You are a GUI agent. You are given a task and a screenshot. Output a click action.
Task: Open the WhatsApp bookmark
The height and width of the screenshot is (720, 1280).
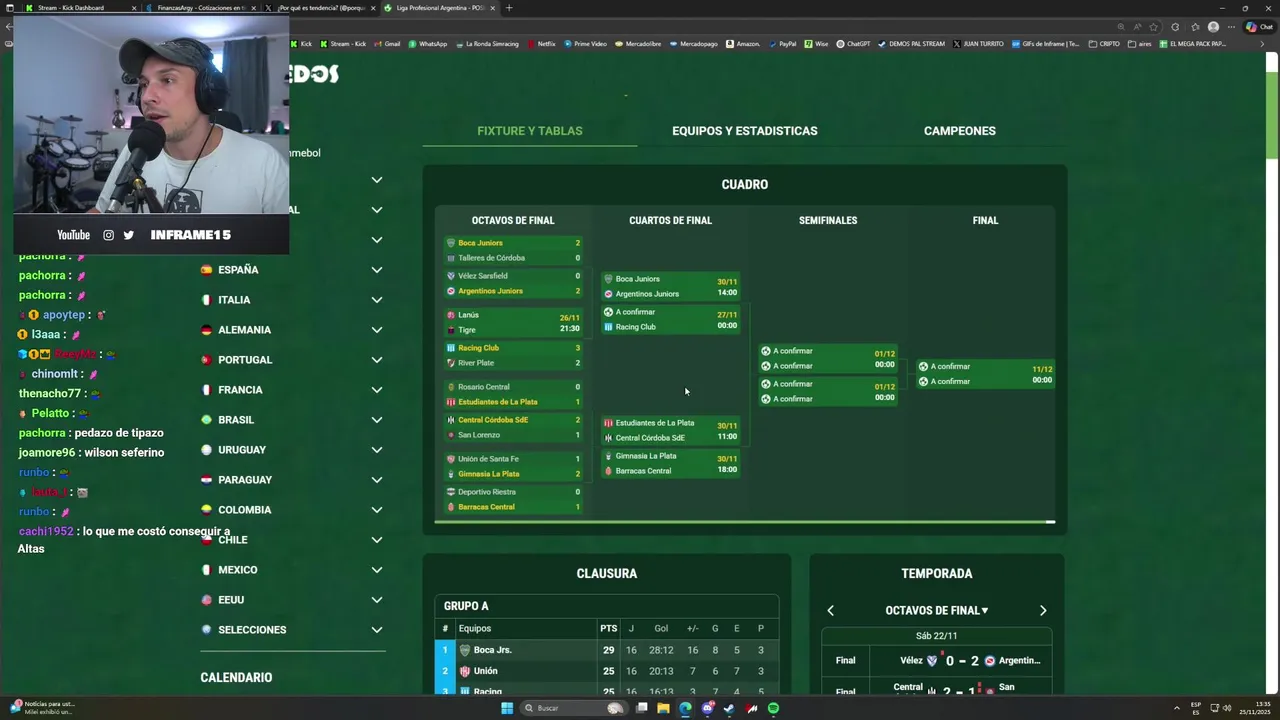[x=427, y=44]
